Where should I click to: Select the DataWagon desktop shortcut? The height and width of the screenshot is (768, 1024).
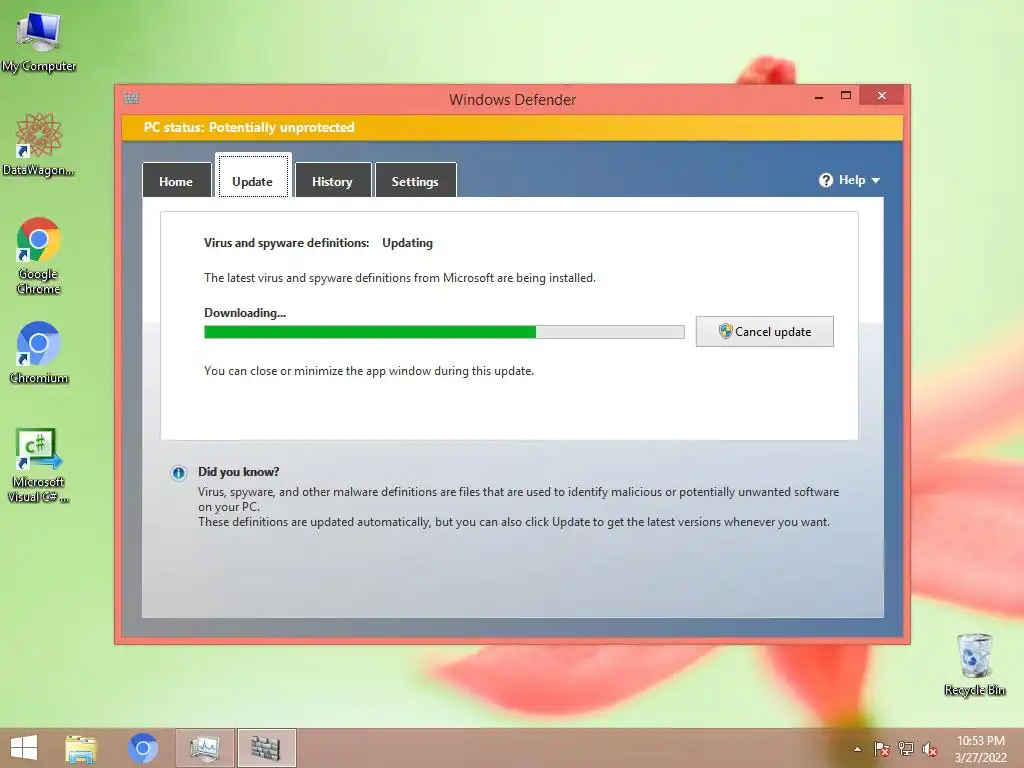(39, 145)
